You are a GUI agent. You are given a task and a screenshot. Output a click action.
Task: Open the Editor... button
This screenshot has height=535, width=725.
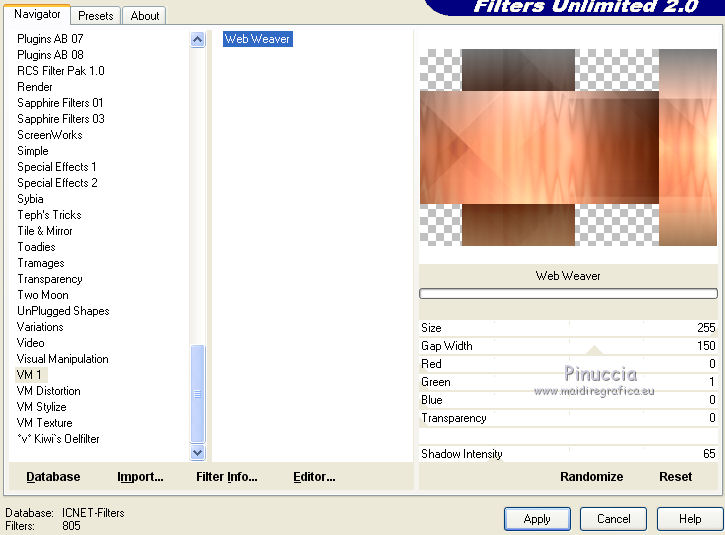point(314,477)
